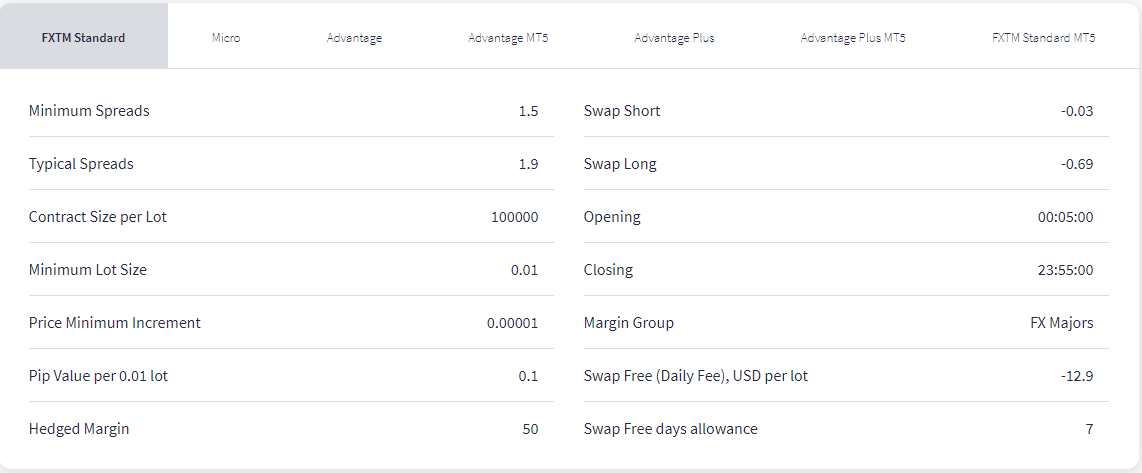Viewport: 1142px width, 473px height.
Task: Click the Swap Long label
Action: 620,164
